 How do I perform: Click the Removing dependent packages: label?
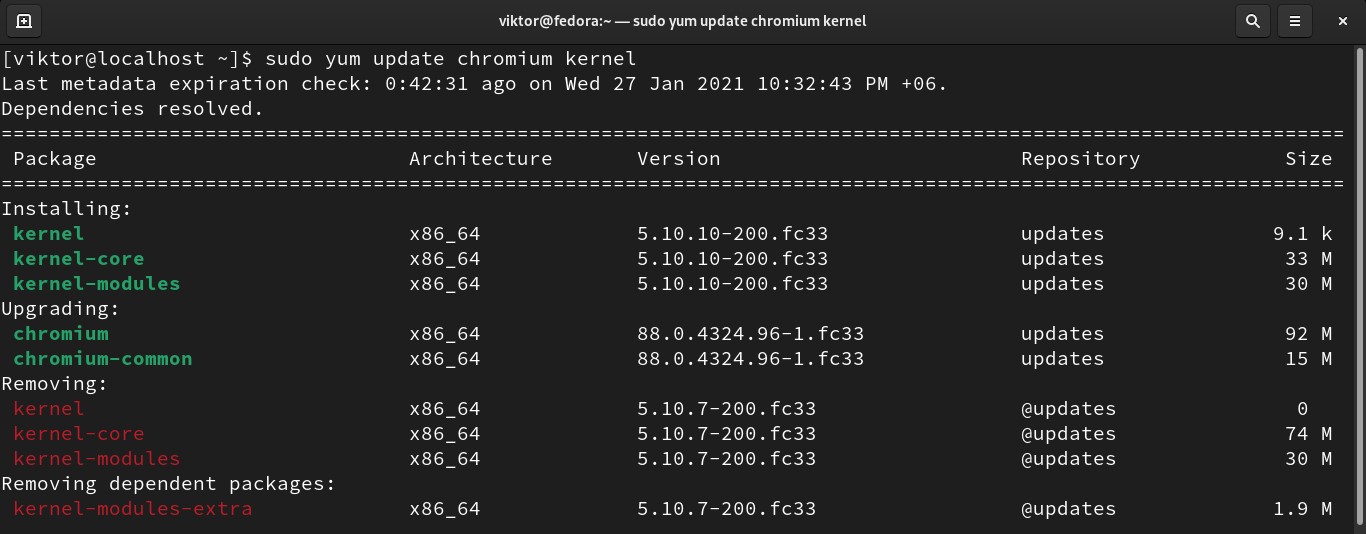(x=168, y=484)
